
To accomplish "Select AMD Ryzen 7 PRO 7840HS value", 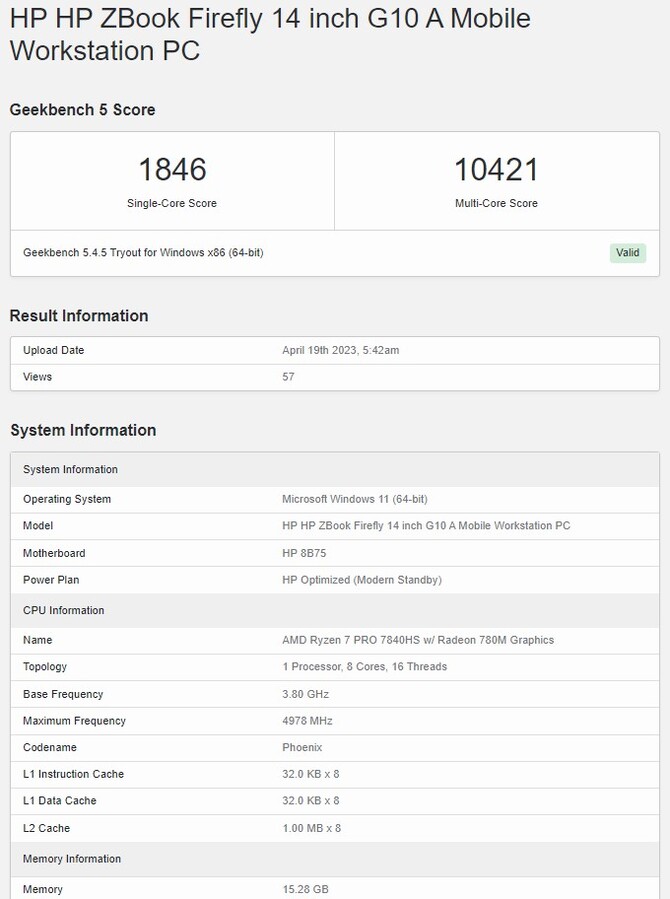I will 418,640.
